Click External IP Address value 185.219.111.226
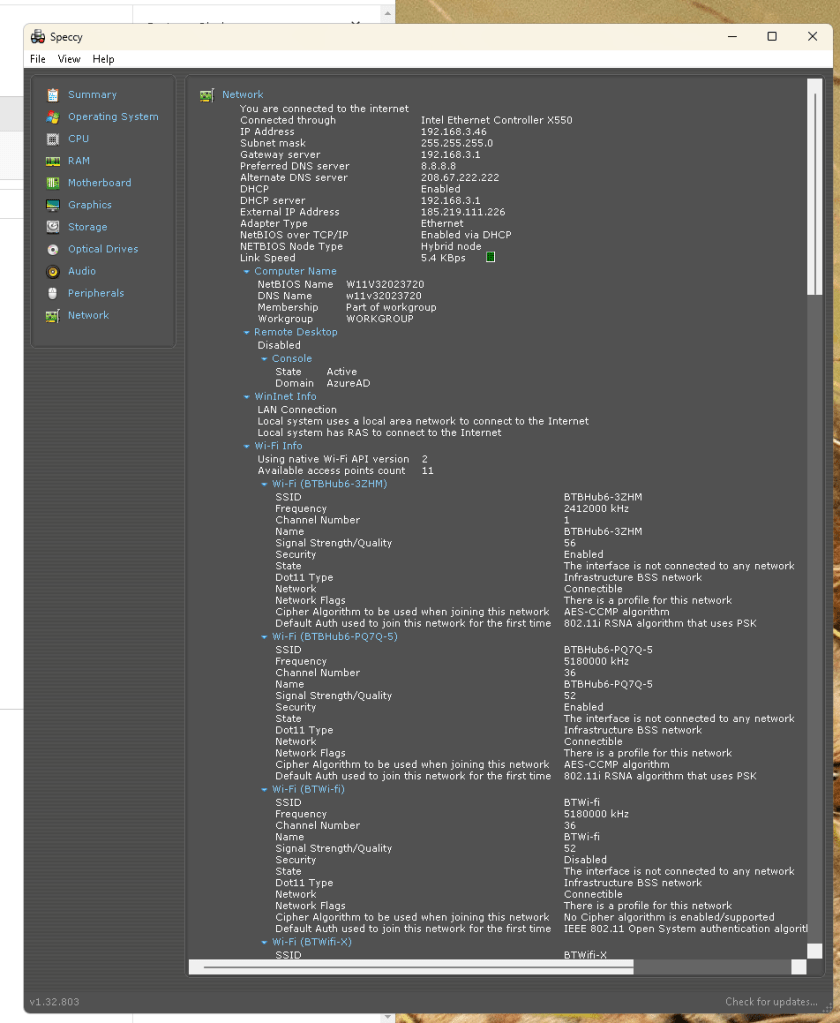 (x=463, y=212)
